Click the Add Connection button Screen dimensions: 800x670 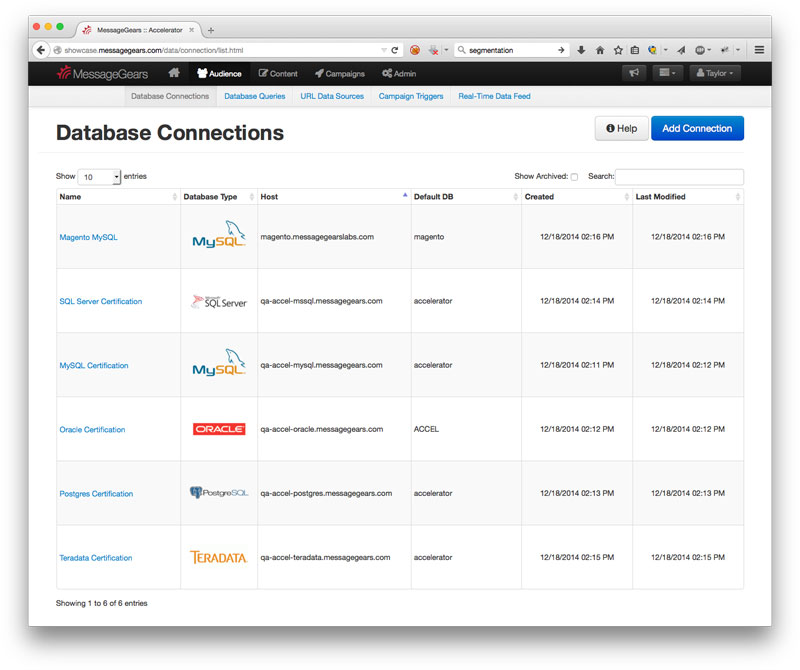[x=697, y=128]
